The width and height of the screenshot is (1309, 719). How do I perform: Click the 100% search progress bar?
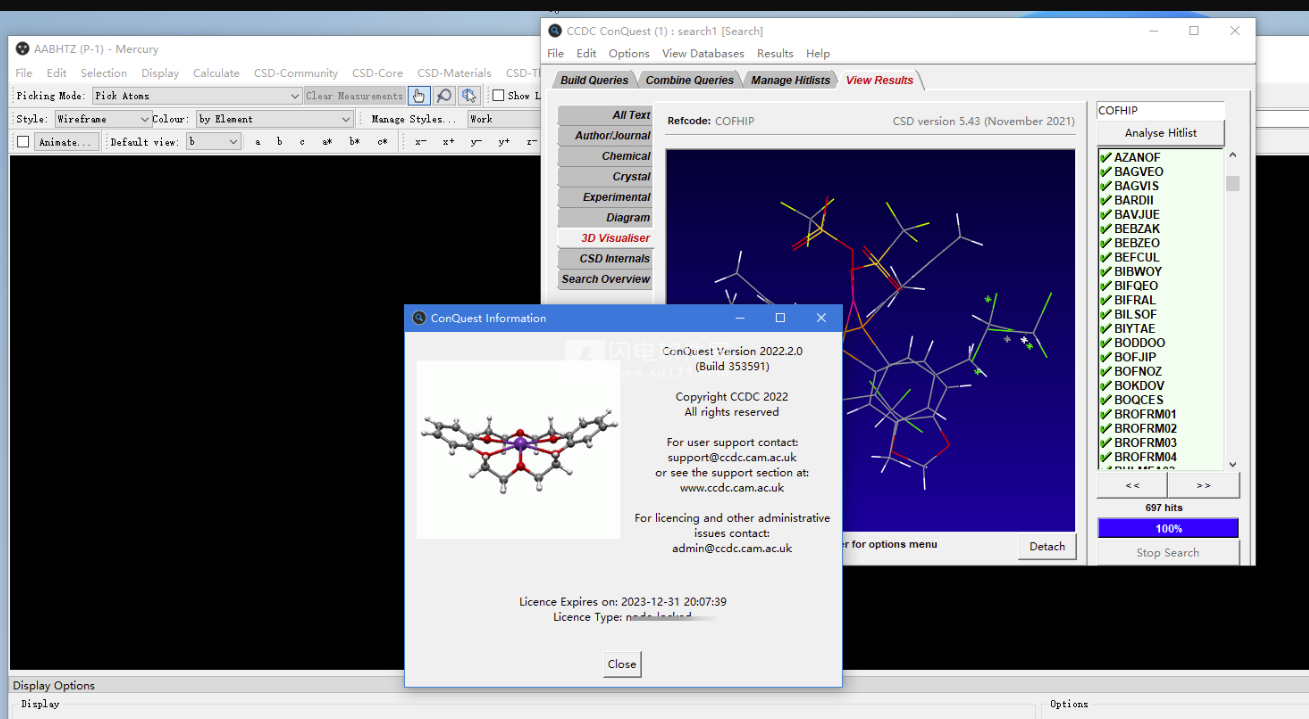1168,528
